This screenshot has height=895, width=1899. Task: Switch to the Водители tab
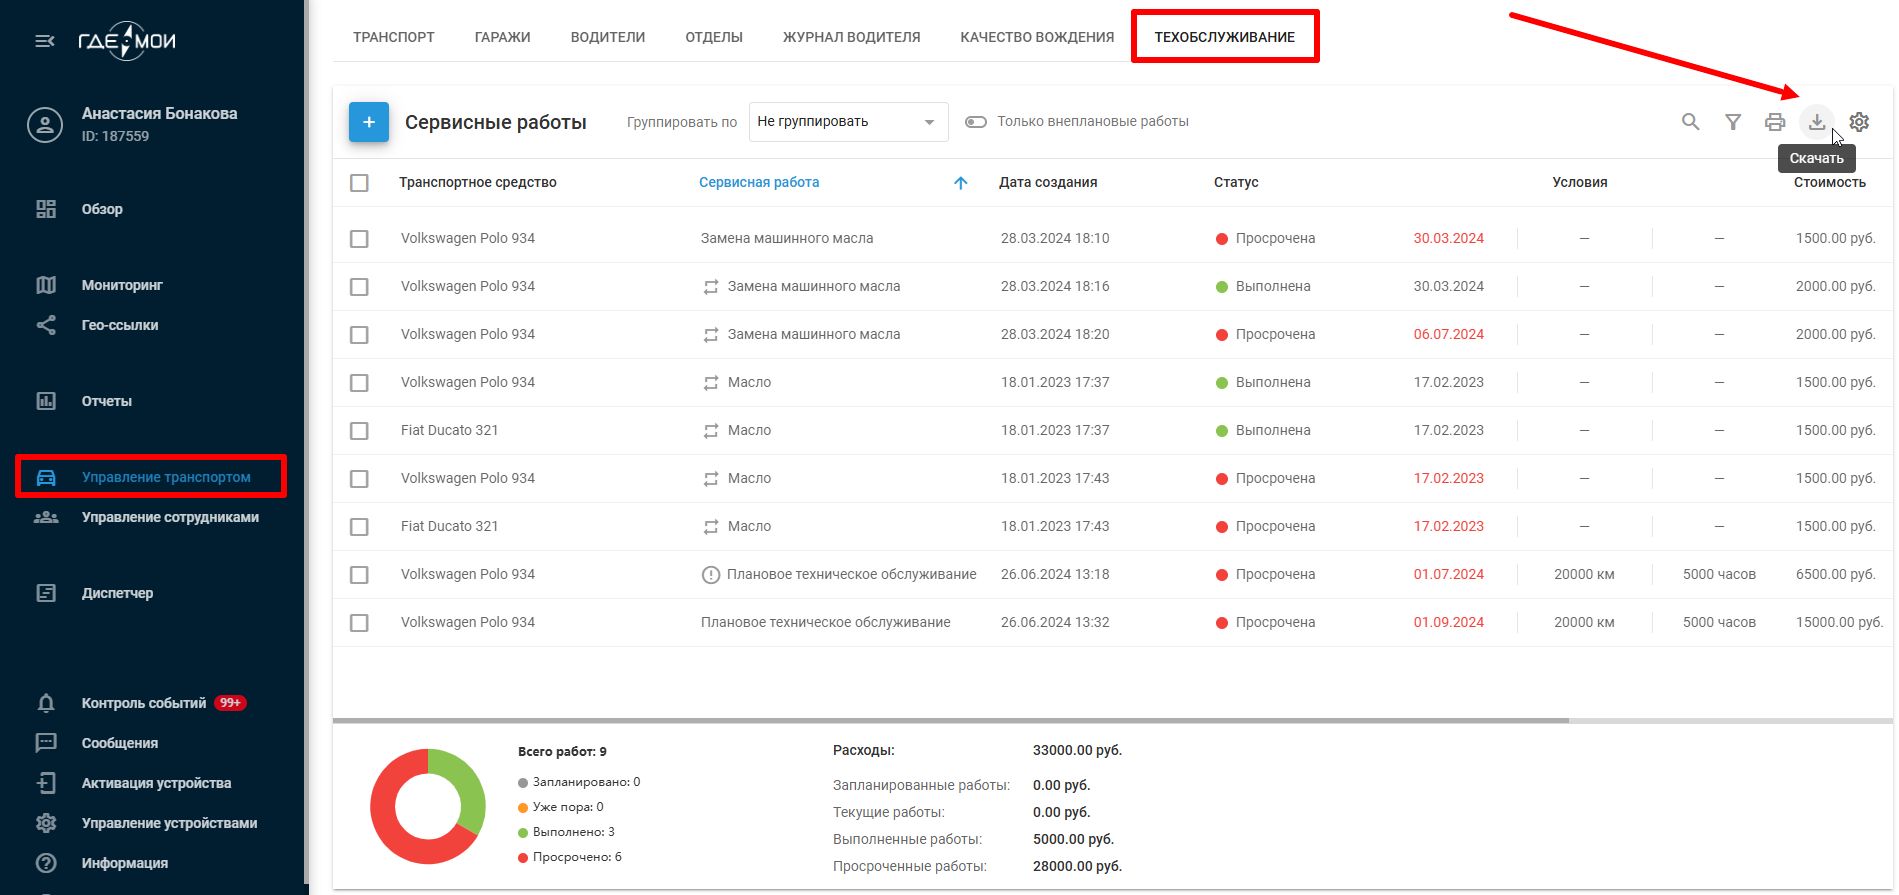point(607,37)
